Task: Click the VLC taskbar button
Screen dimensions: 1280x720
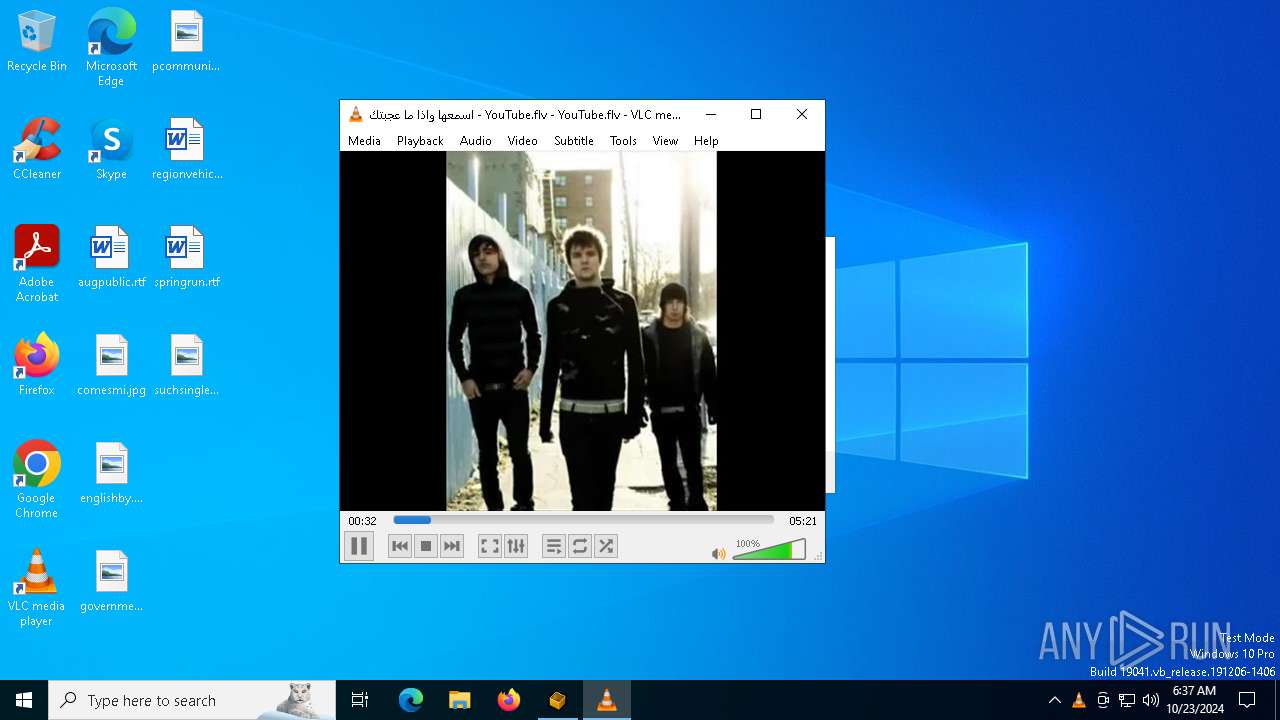Action: [x=606, y=700]
